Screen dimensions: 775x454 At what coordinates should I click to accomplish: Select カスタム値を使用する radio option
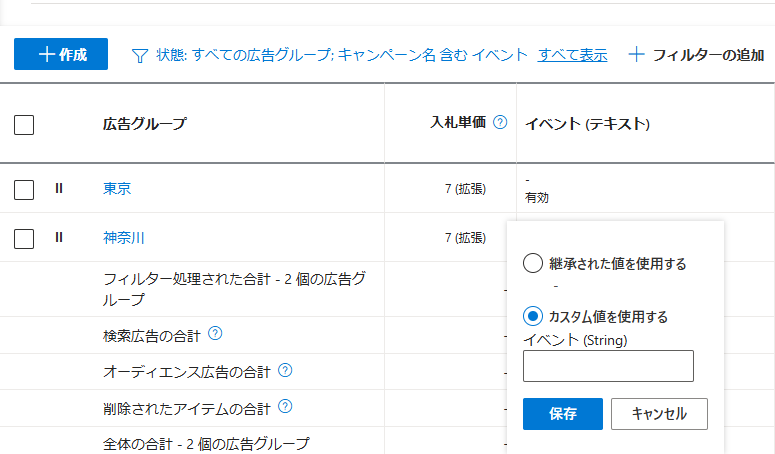tap(533, 316)
